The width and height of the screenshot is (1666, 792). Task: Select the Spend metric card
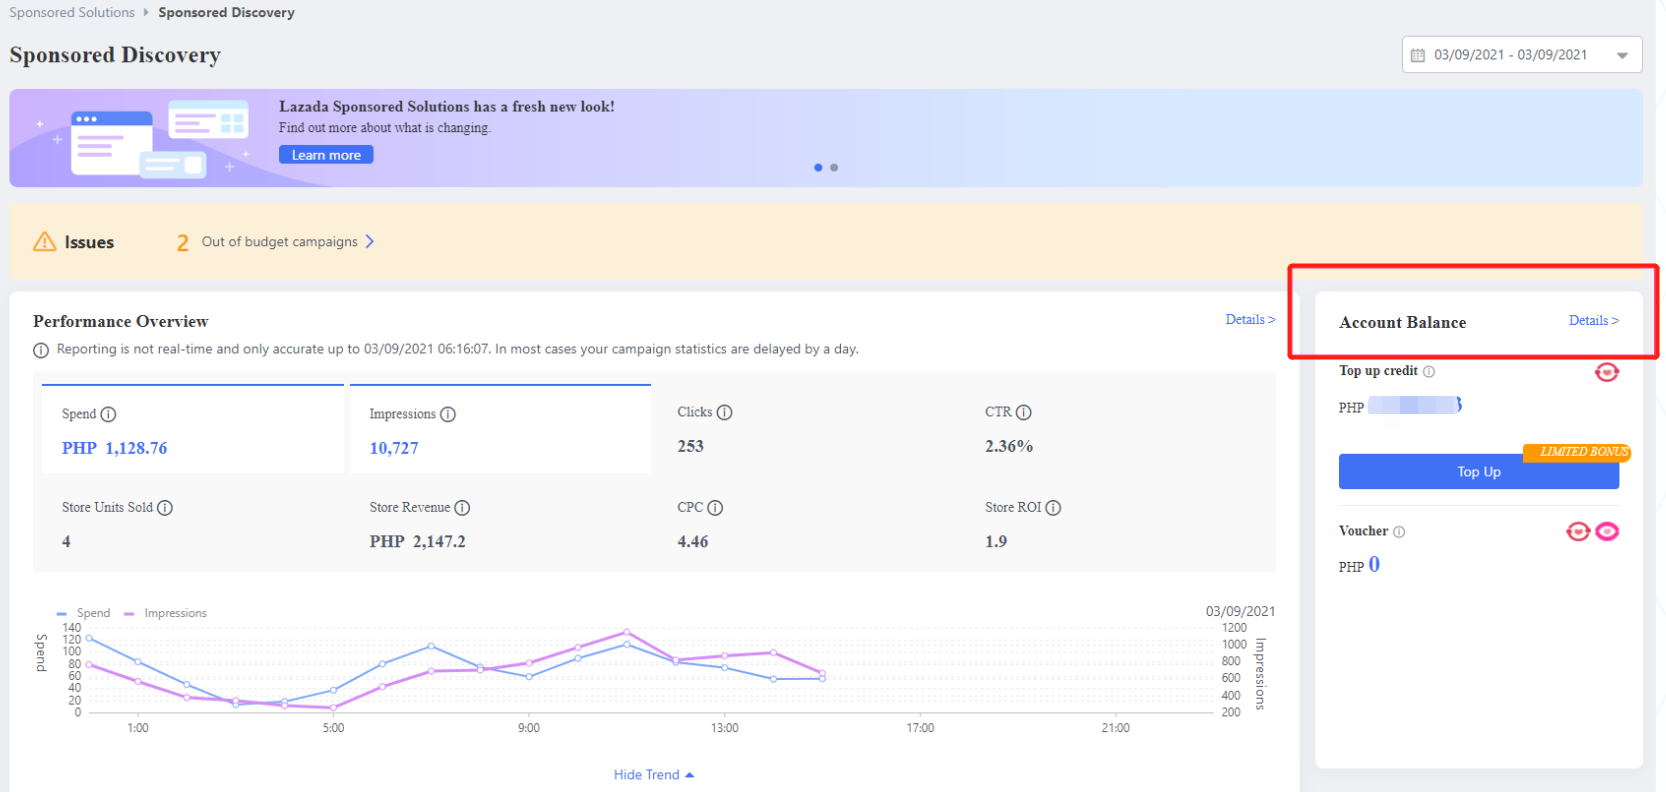tap(192, 430)
